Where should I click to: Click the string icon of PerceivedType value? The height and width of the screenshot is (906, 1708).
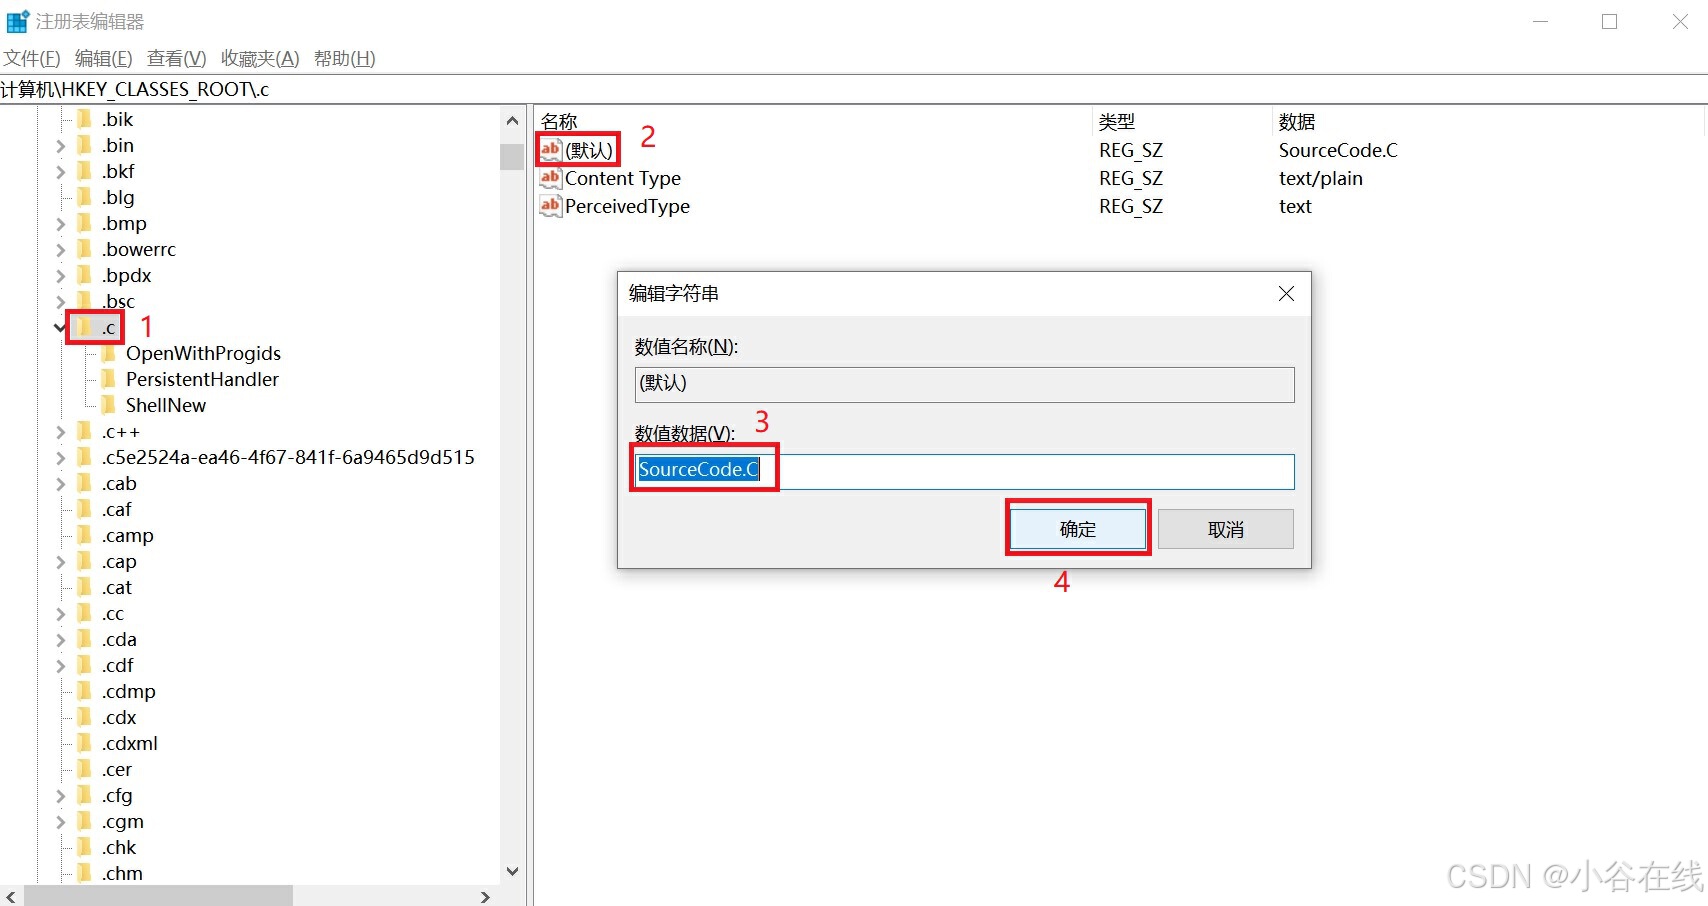point(551,206)
